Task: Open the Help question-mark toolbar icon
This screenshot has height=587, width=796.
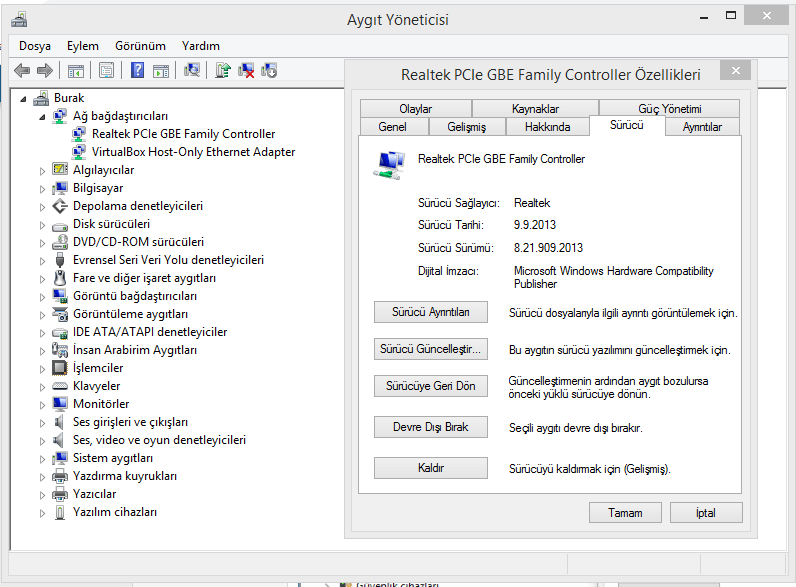Action: [138, 70]
